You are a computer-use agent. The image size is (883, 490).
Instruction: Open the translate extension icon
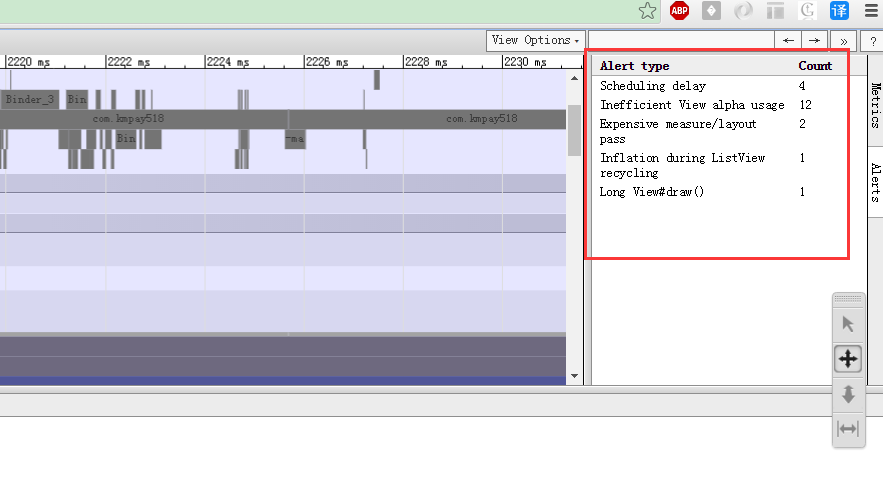click(839, 11)
